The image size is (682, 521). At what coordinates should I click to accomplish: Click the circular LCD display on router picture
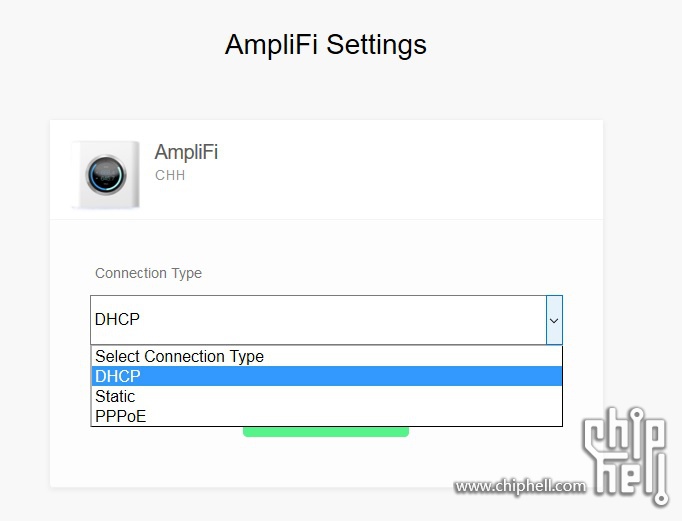(x=106, y=175)
